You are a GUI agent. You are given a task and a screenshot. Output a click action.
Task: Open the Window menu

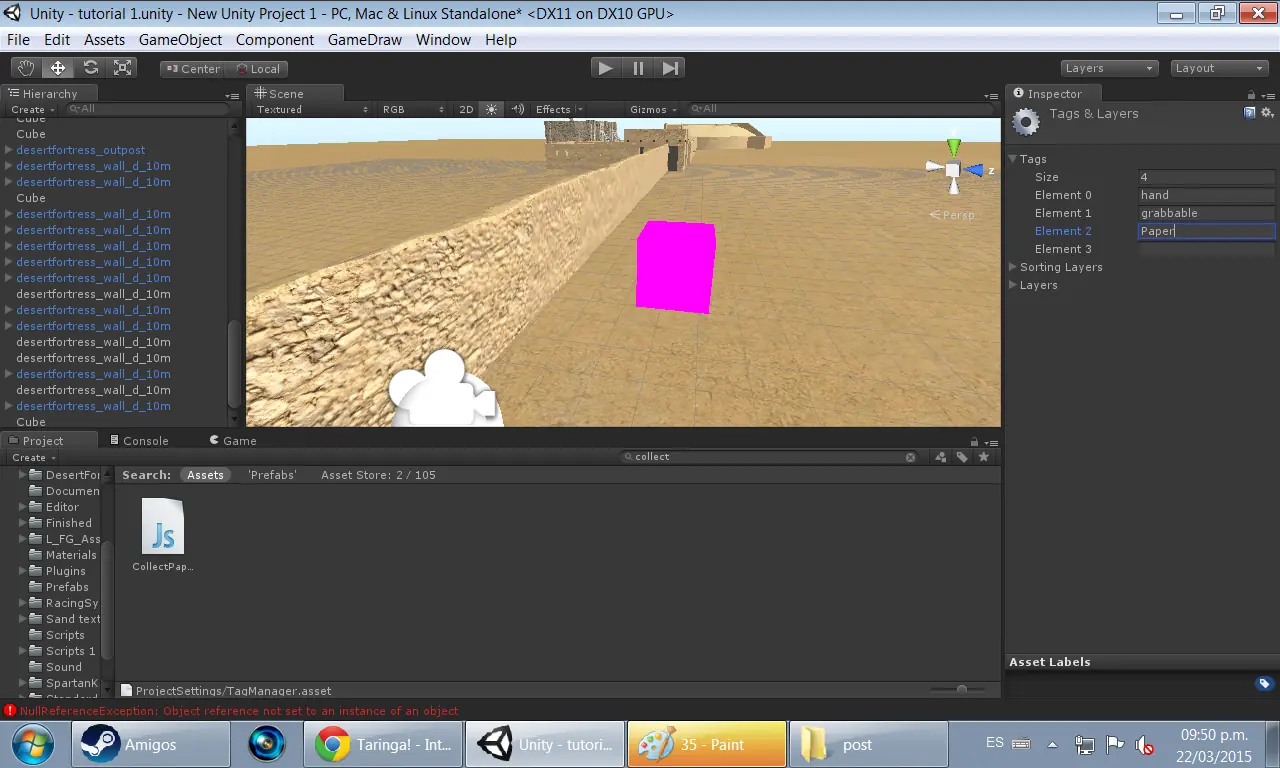click(443, 40)
